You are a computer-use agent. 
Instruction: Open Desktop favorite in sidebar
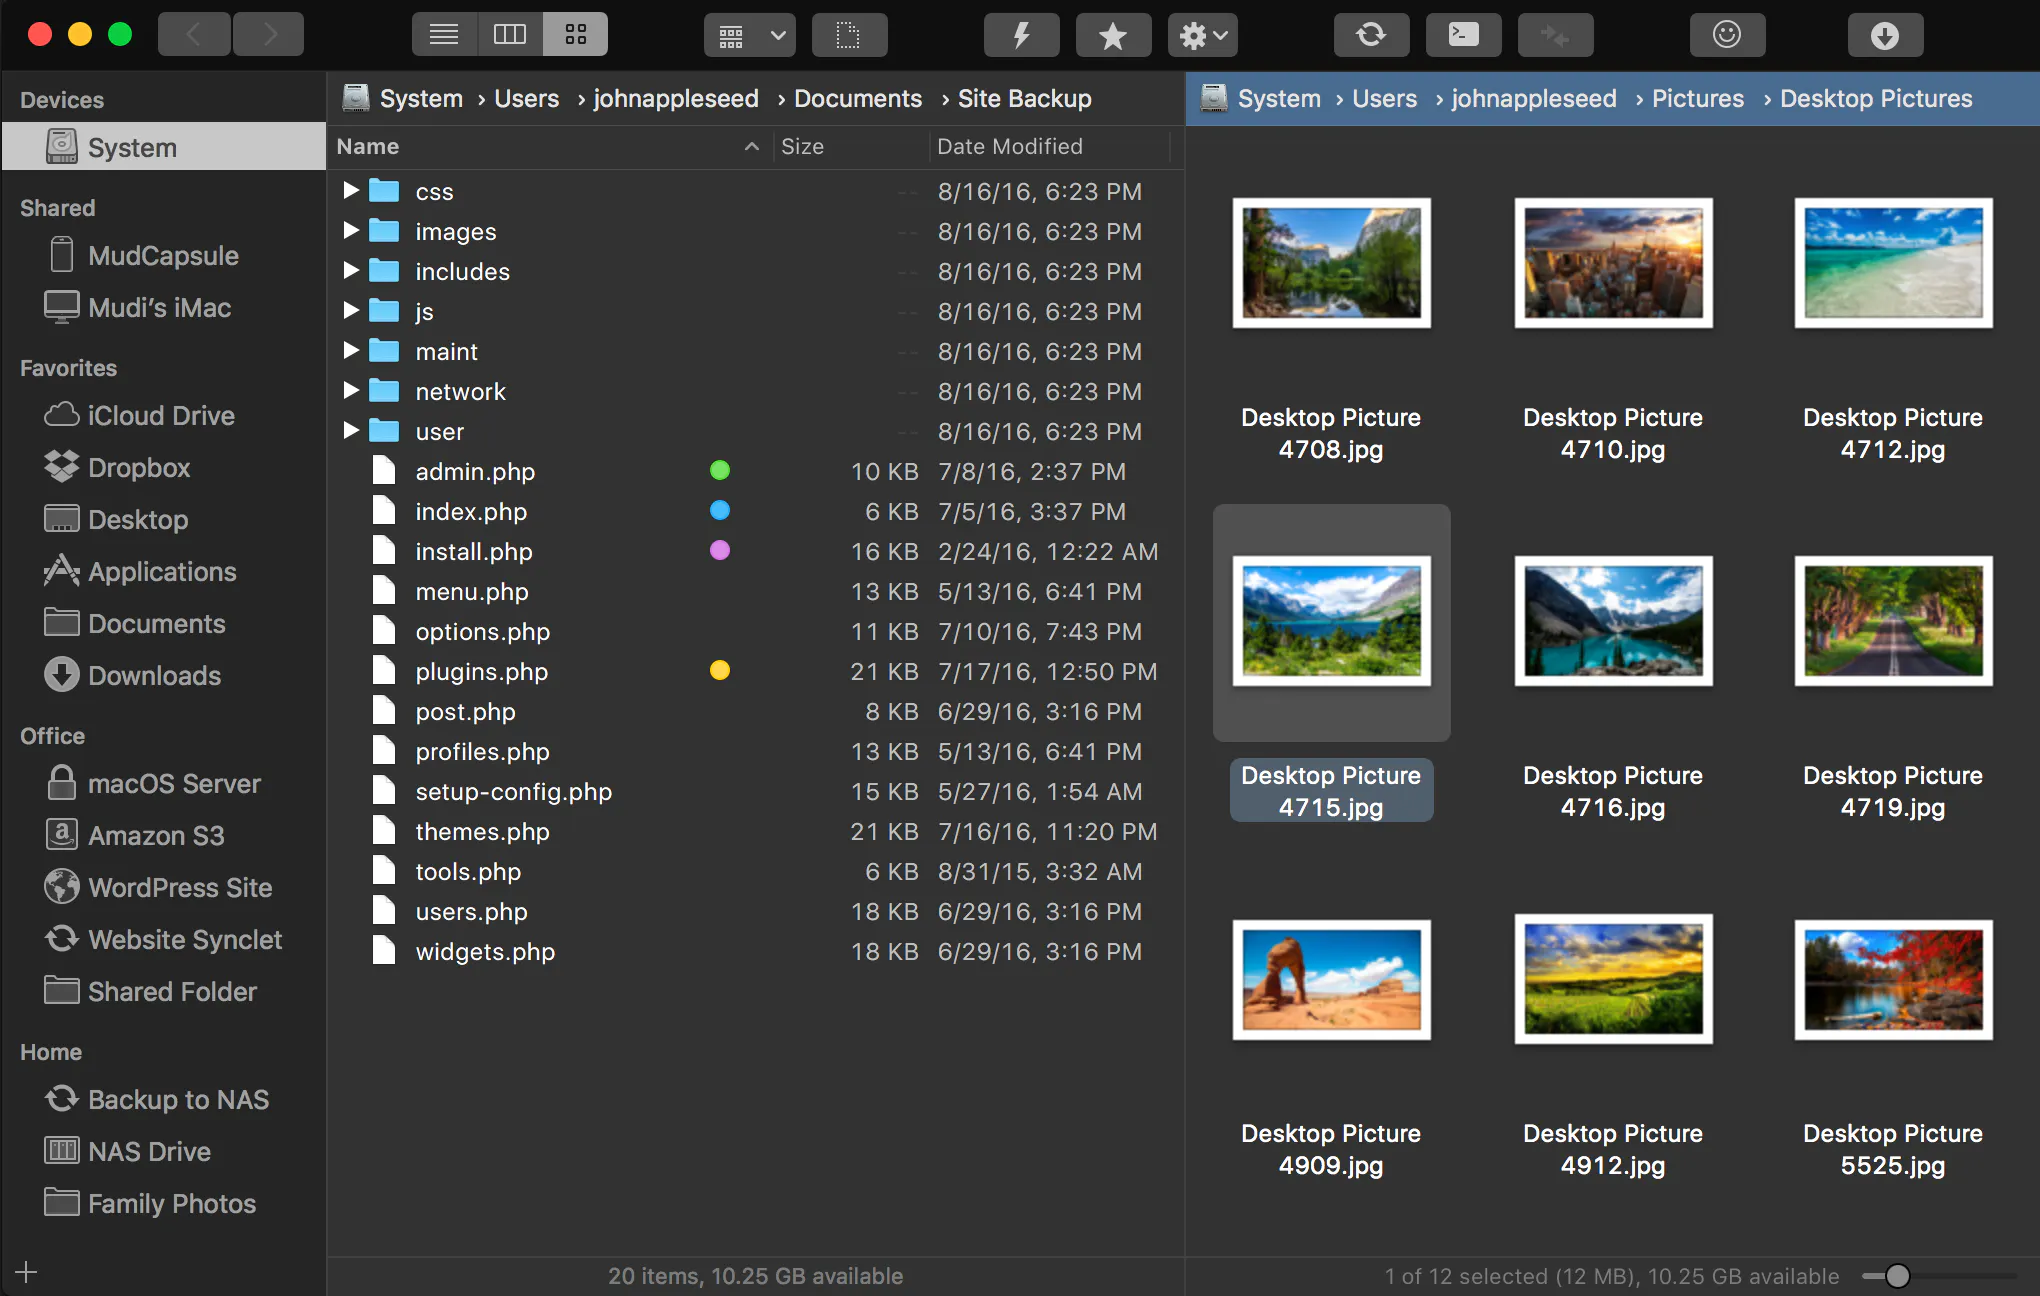pos(164,519)
